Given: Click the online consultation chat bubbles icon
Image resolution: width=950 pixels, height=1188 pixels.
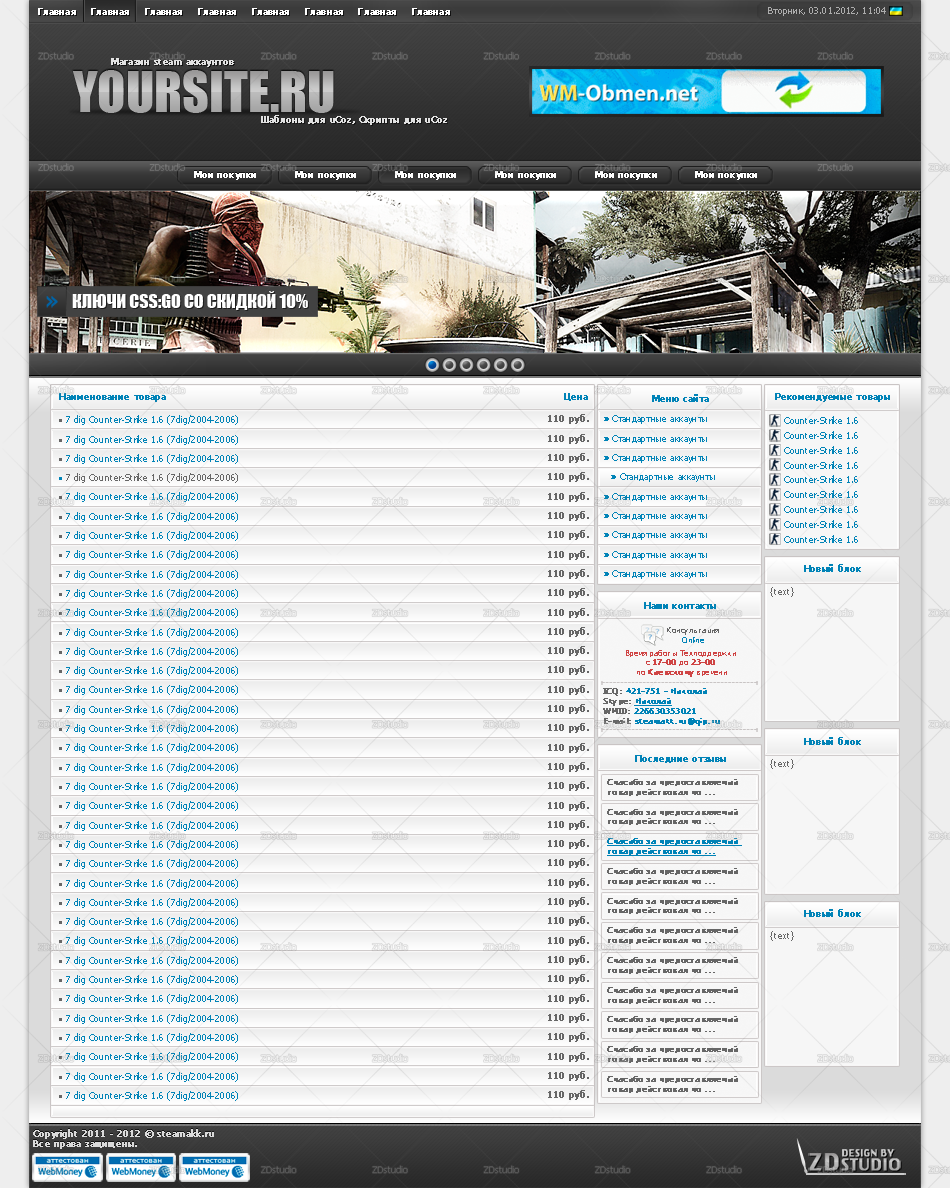Looking at the screenshot, I should [x=652, y=634].
